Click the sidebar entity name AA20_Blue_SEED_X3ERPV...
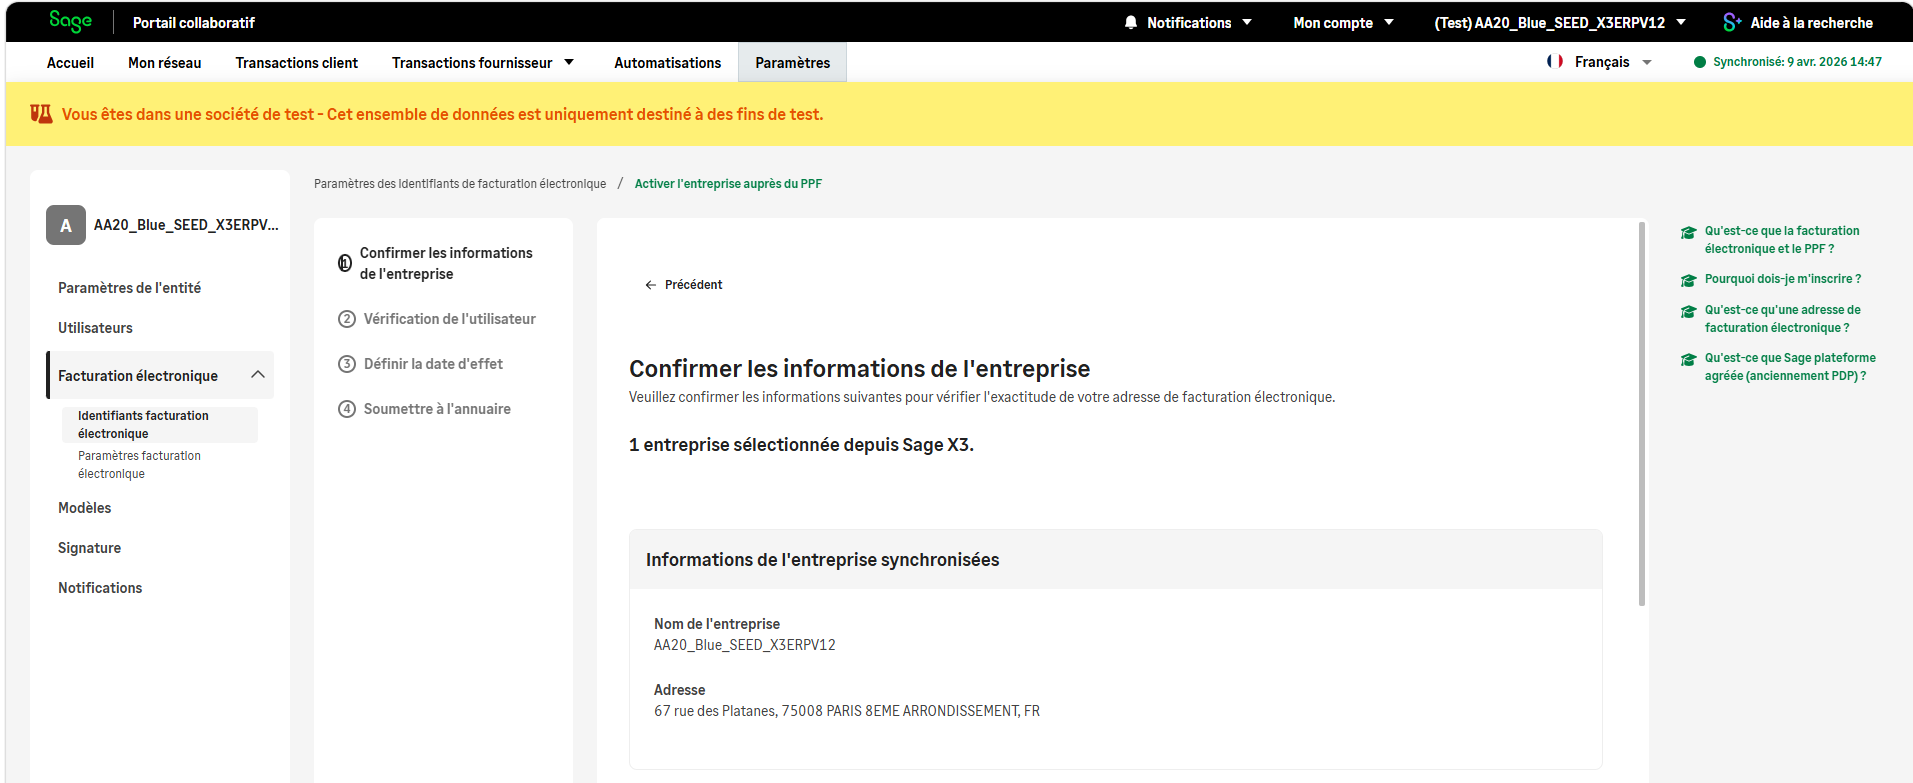The image size is (1913, 783). click(x=186, y=225)
